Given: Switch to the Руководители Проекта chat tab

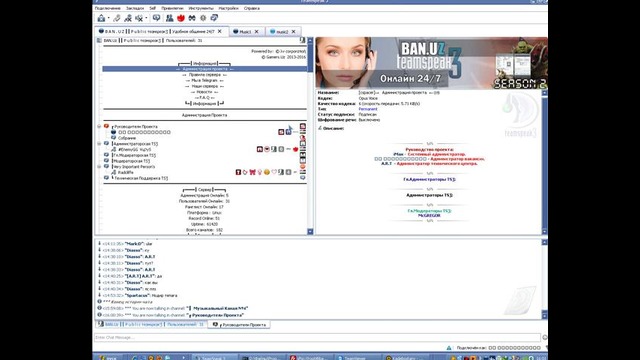Looking at the screenshot, I should tap(239, 324).
